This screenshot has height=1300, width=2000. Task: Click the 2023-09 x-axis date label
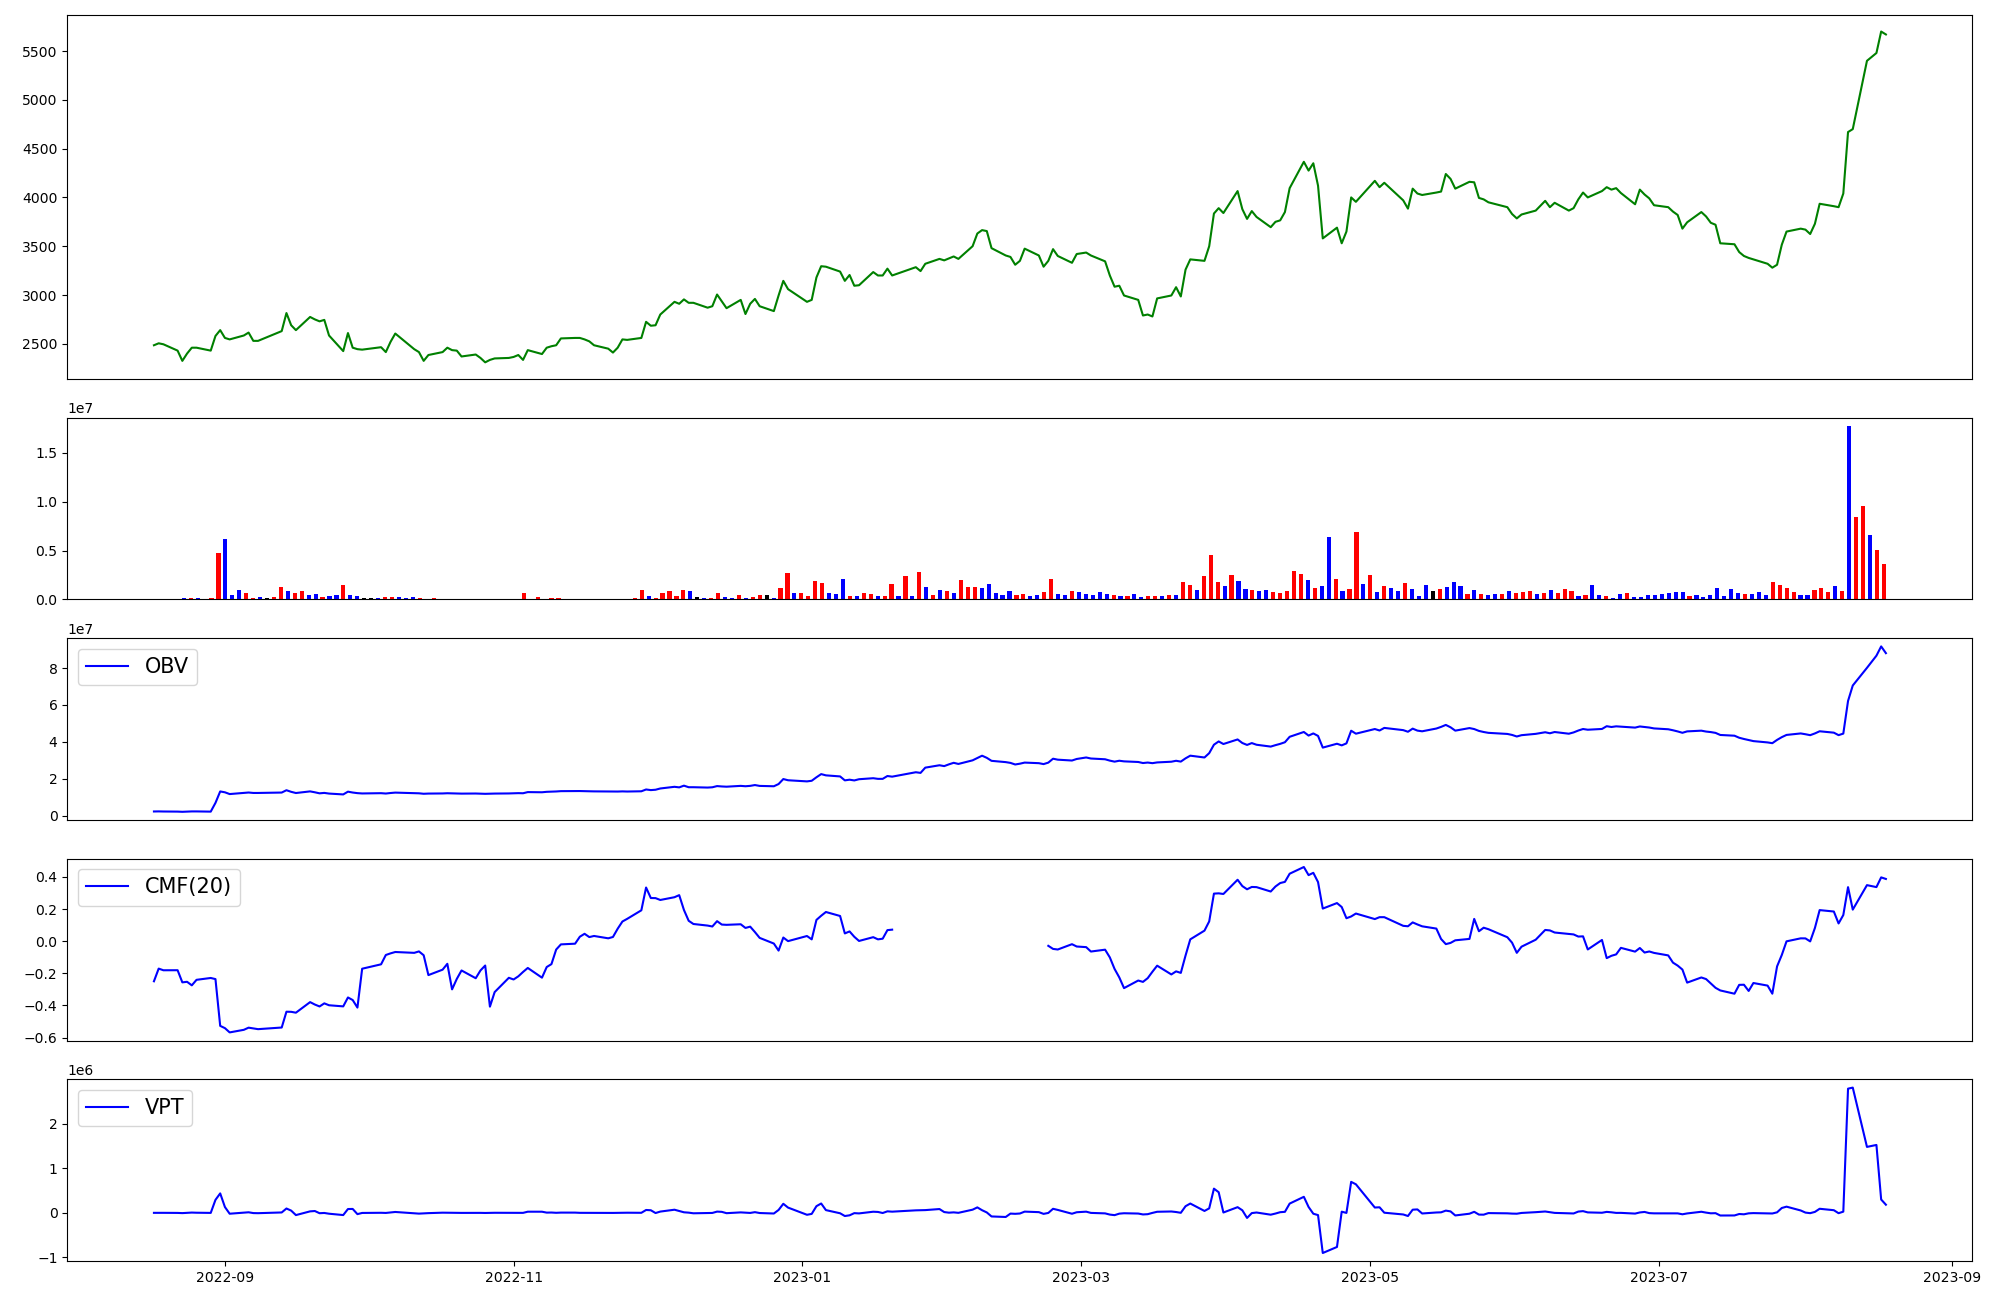point(1952,1276)
